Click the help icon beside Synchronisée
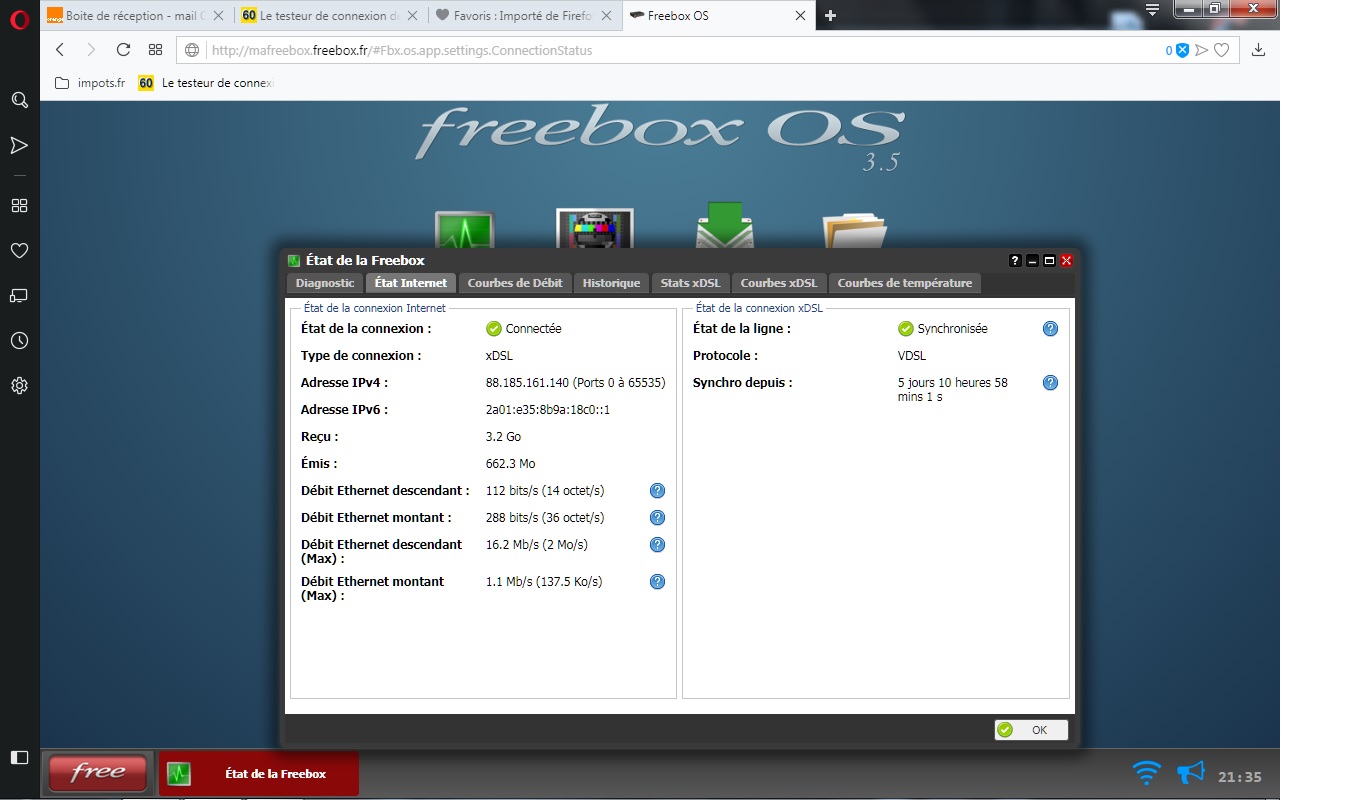This screenshot has height=800, width=1362. pyautogui.click(x=1050, y=328)
